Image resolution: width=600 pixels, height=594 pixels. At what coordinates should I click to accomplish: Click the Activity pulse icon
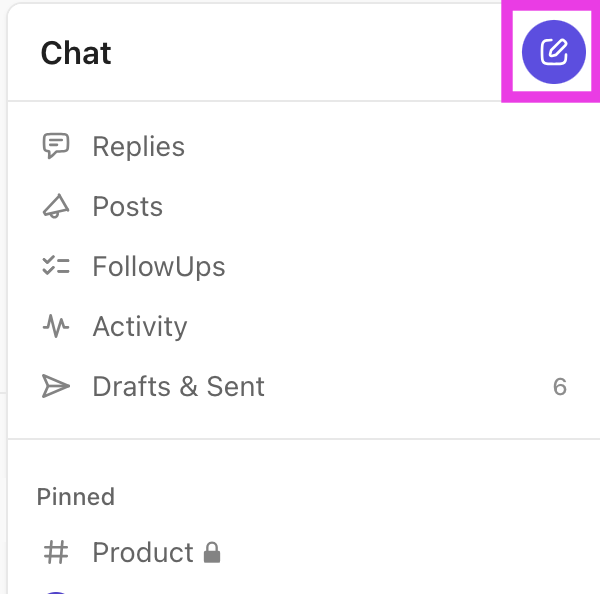(56, 326)
